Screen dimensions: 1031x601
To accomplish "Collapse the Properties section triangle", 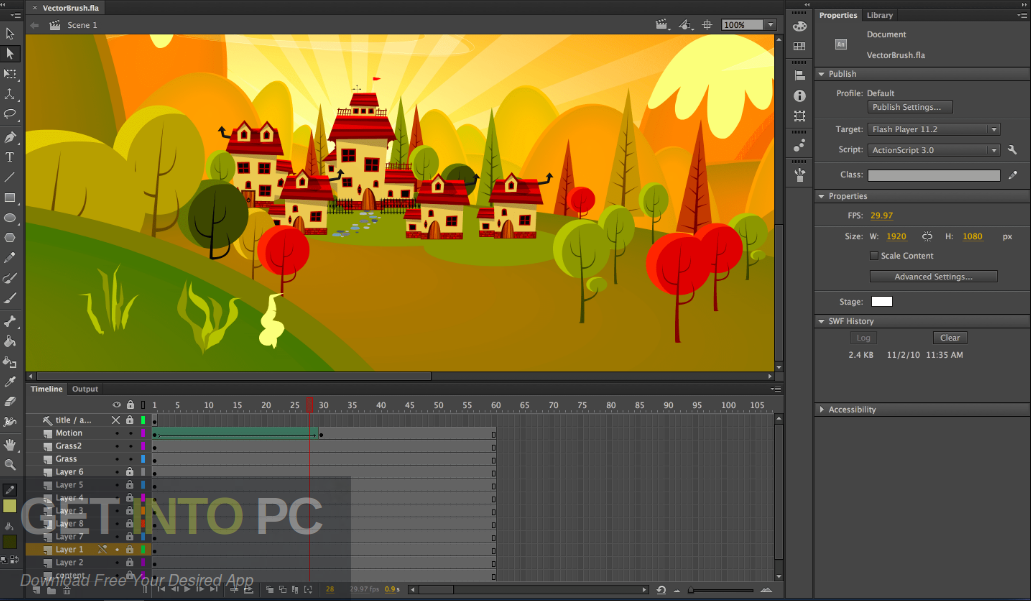I will [821, 197].
